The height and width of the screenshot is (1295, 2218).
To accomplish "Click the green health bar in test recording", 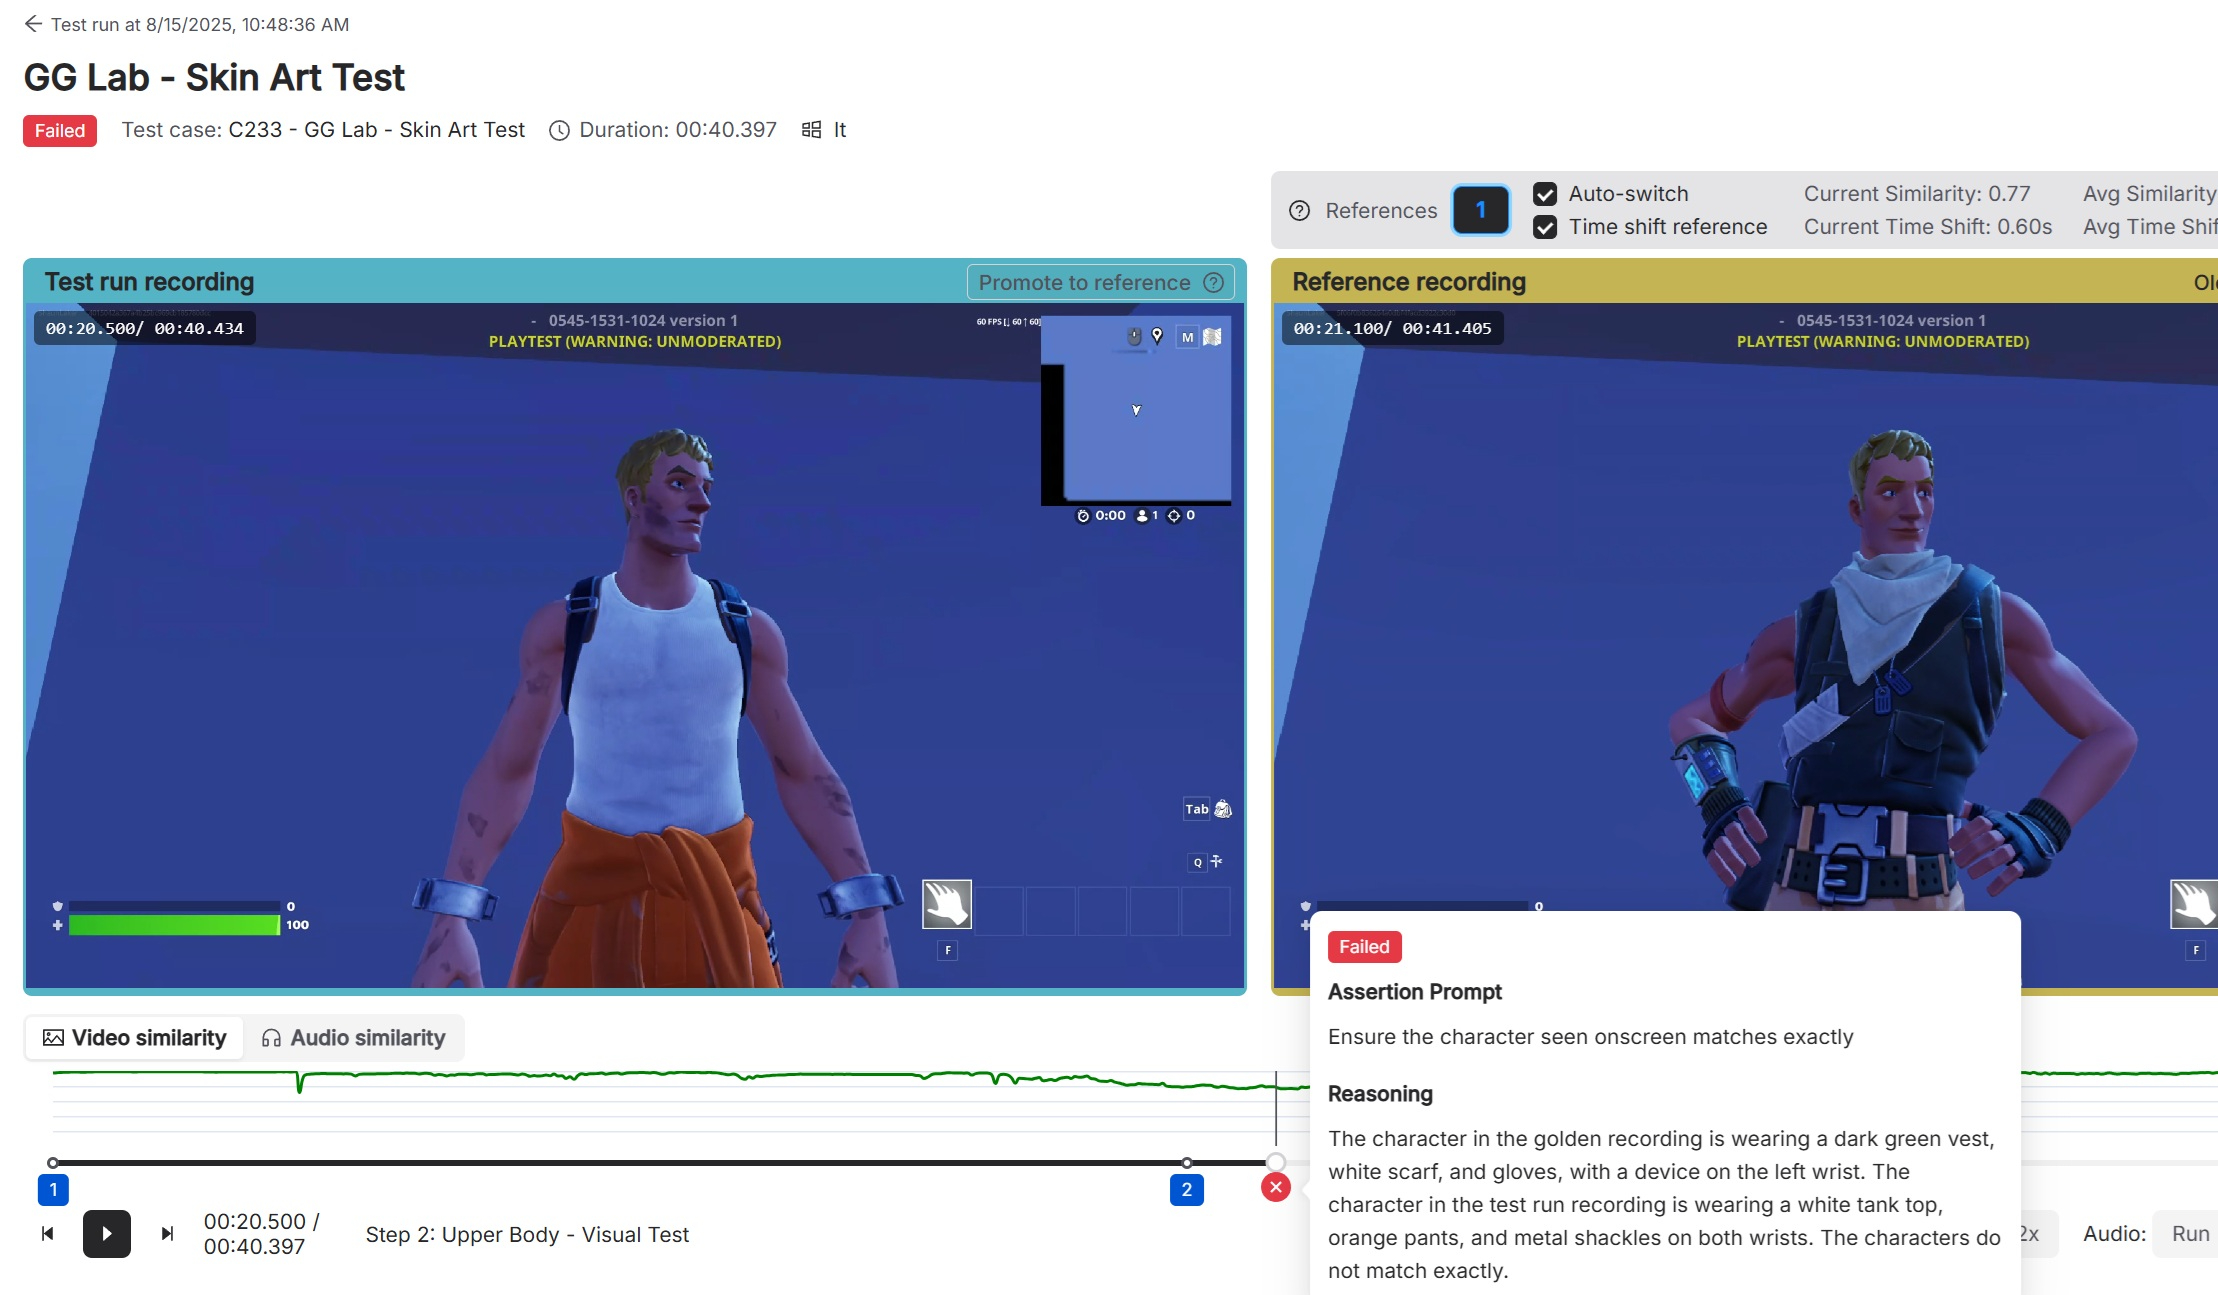I will pyautogui.click(x=174, y=925).
